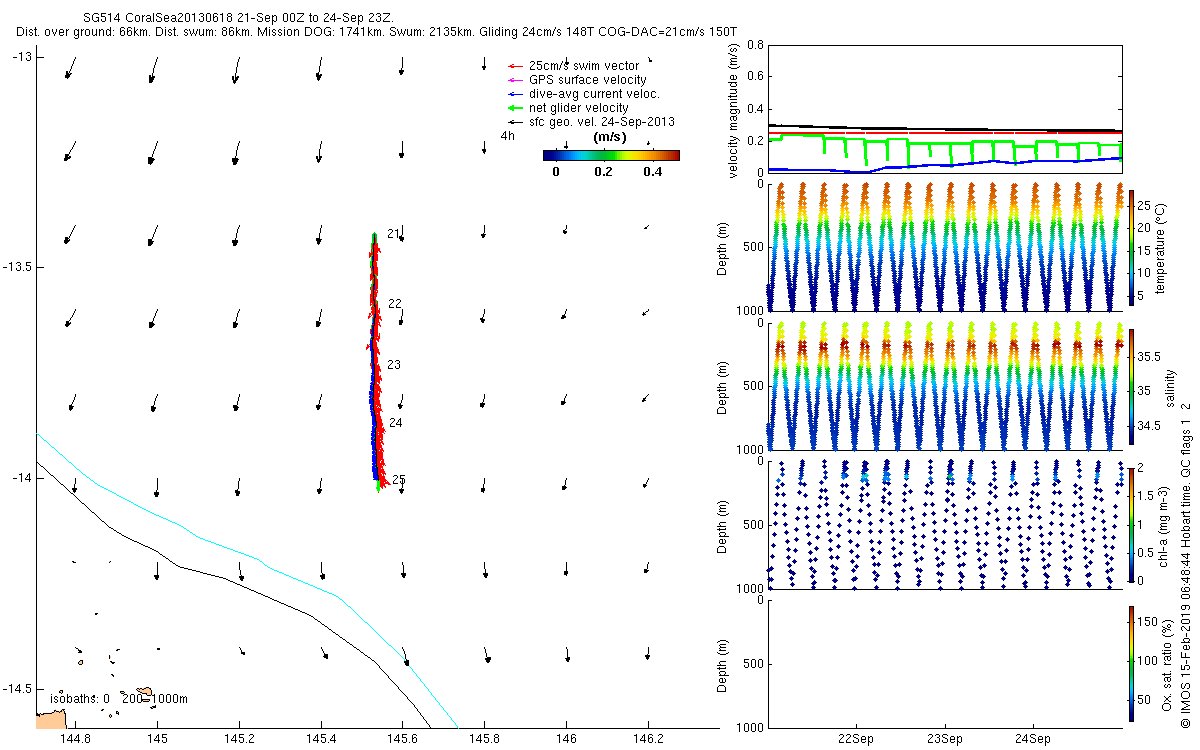Click the Ox. sat. ratio colorbar

(1131, 663)
